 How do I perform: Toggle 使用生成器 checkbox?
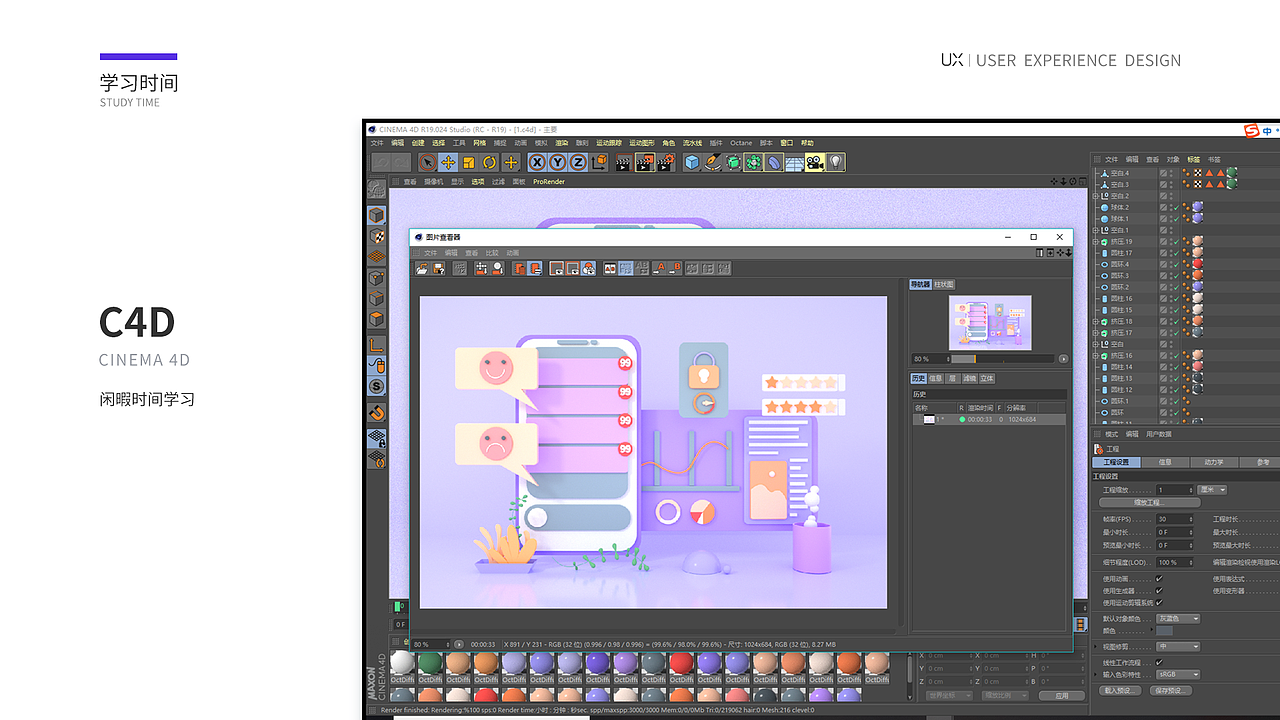tap(1159, 590)
